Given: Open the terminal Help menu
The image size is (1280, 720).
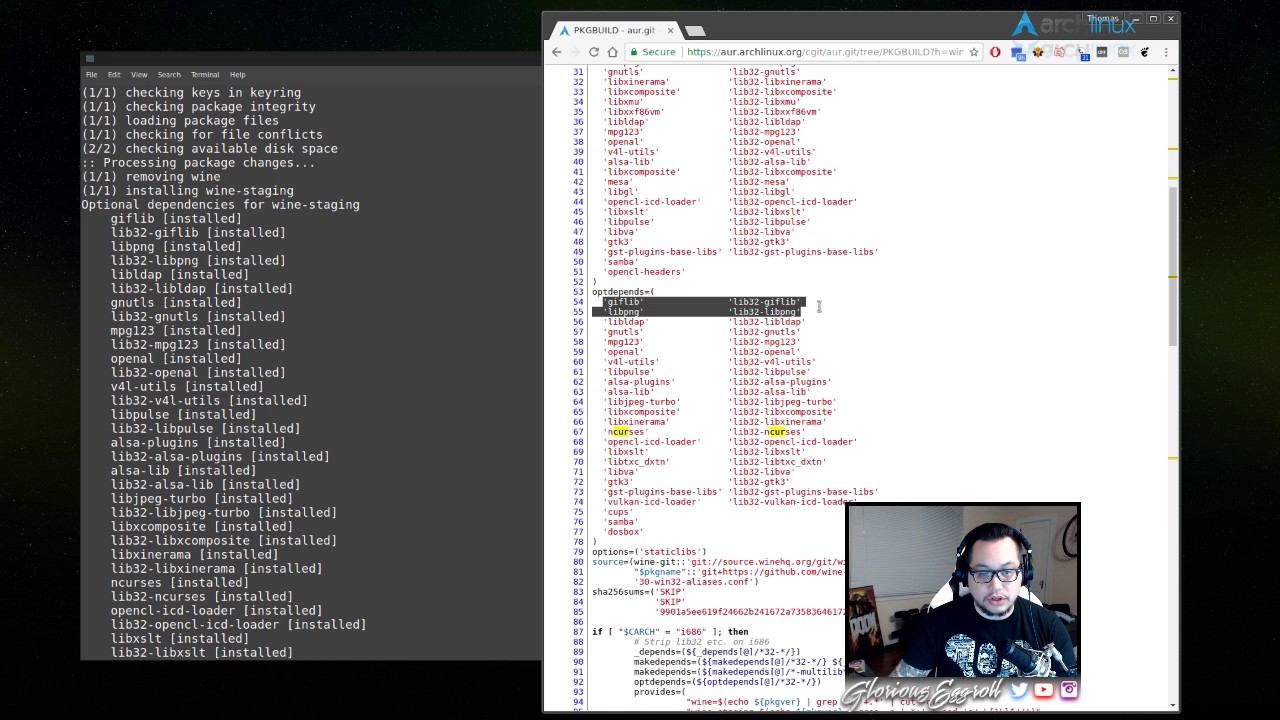Looking at the screenshot, I should click(237, 75).
